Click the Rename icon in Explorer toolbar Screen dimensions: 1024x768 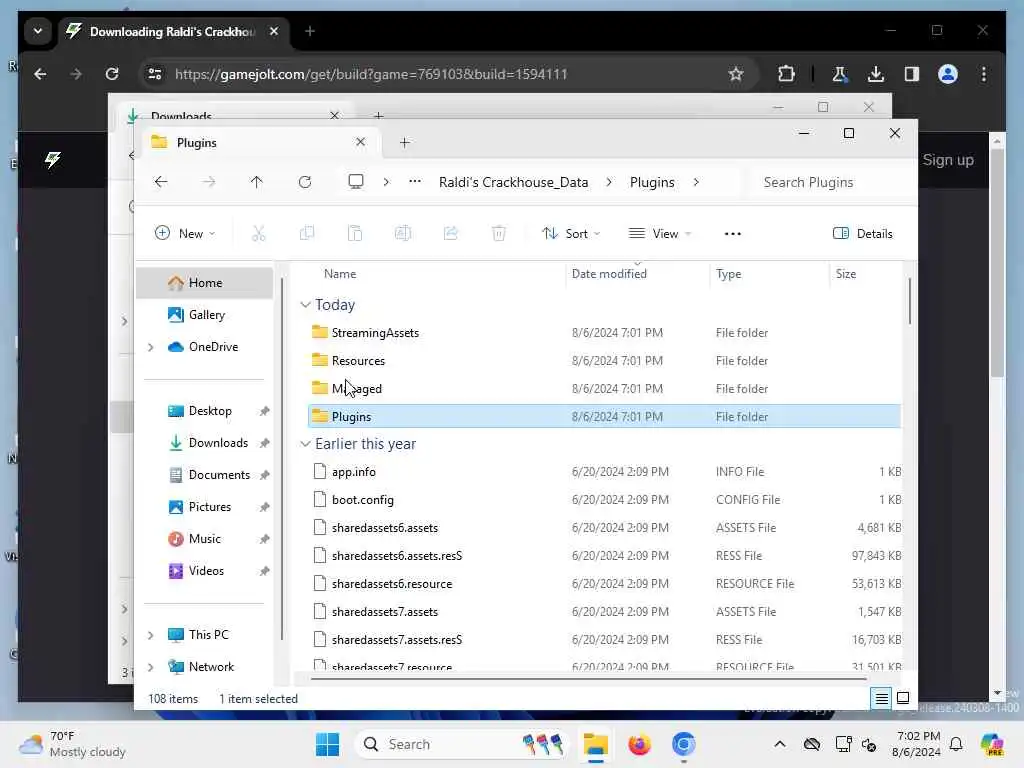402,233
